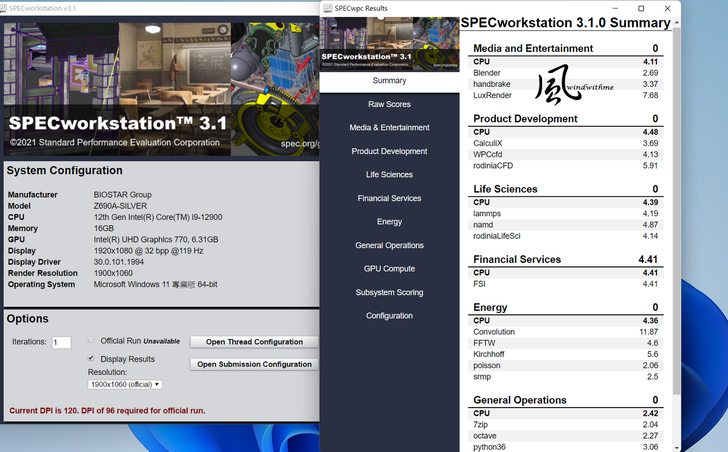The image size is (728, 452).
Task: Click the scrollbar up arrow in results
Action: [x=677, y=20]
